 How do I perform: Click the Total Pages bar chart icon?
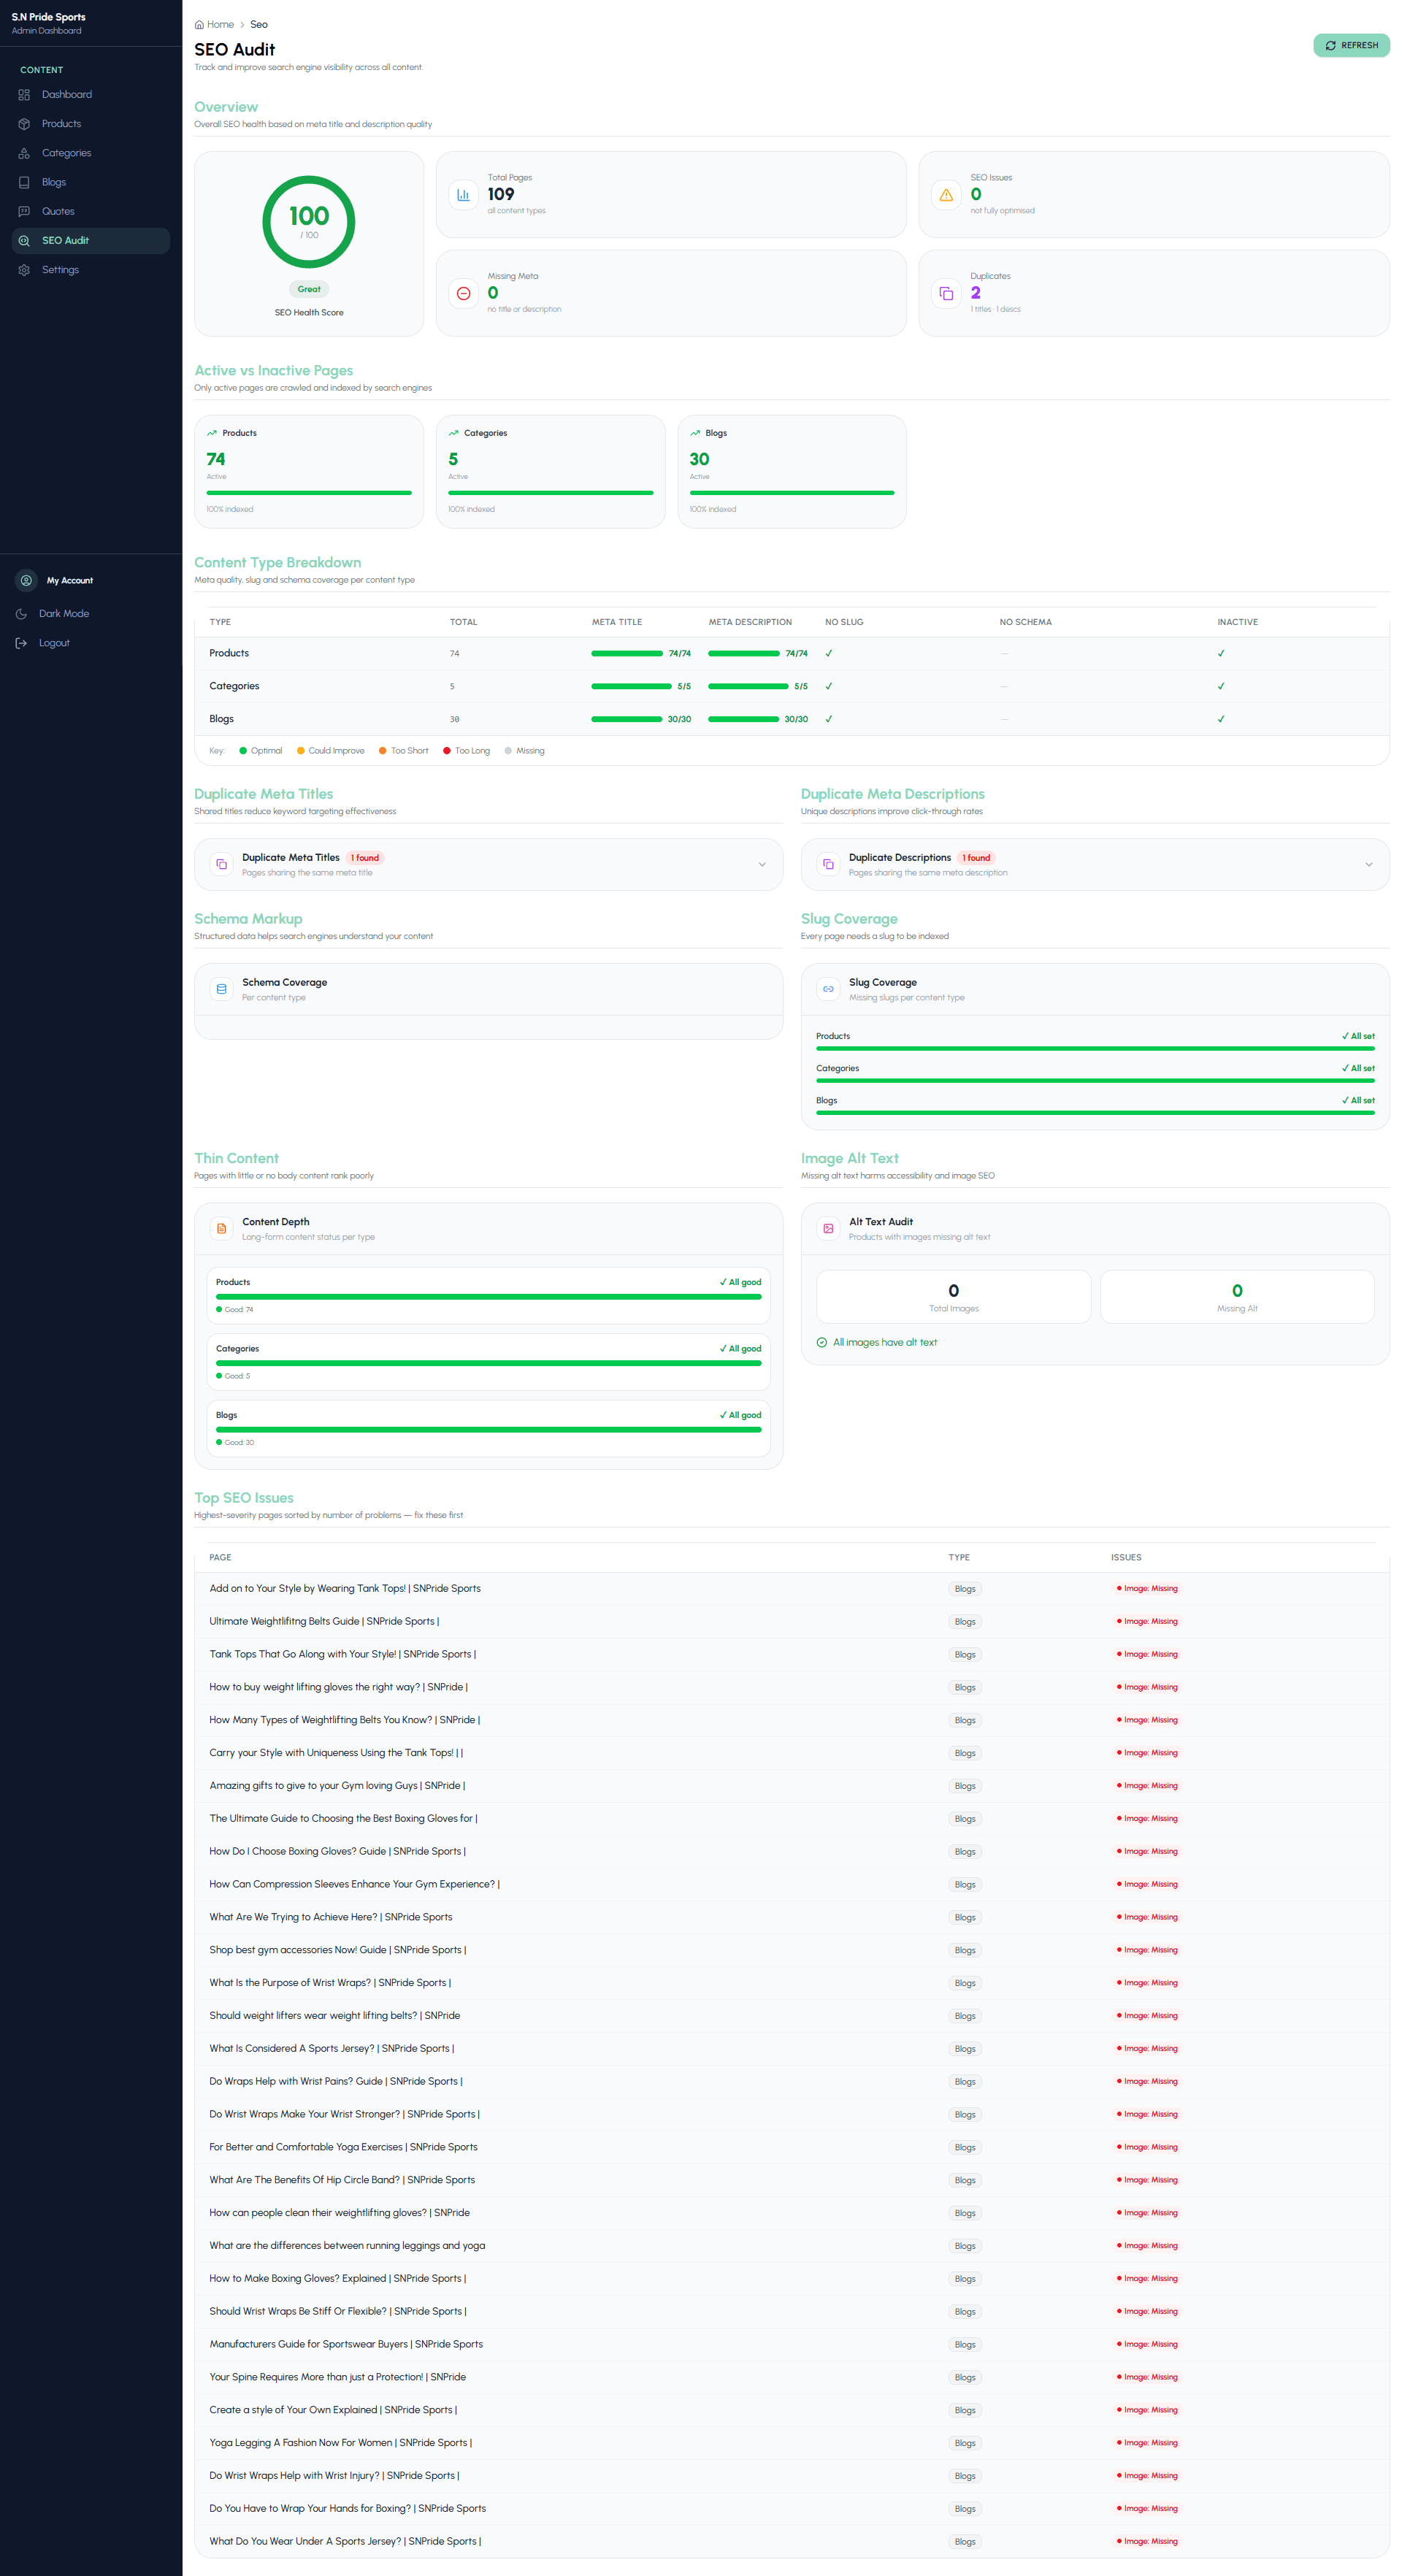[463, 195]
